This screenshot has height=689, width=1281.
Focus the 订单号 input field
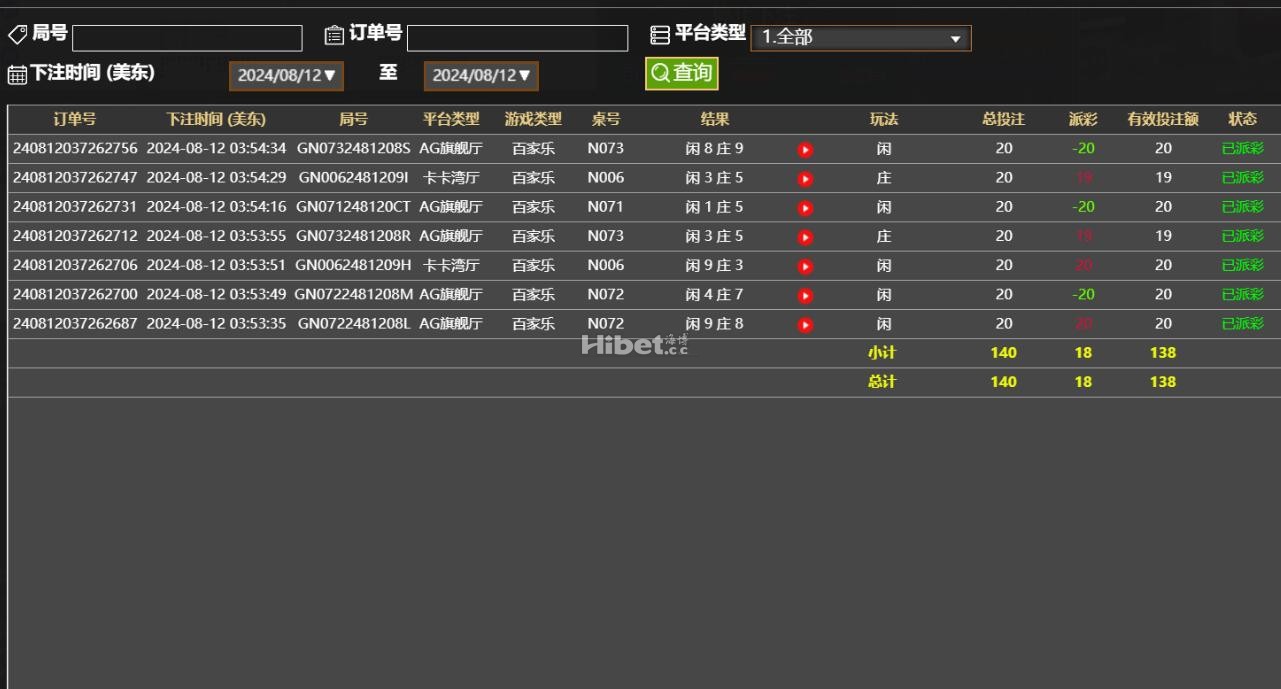(517, 38)
